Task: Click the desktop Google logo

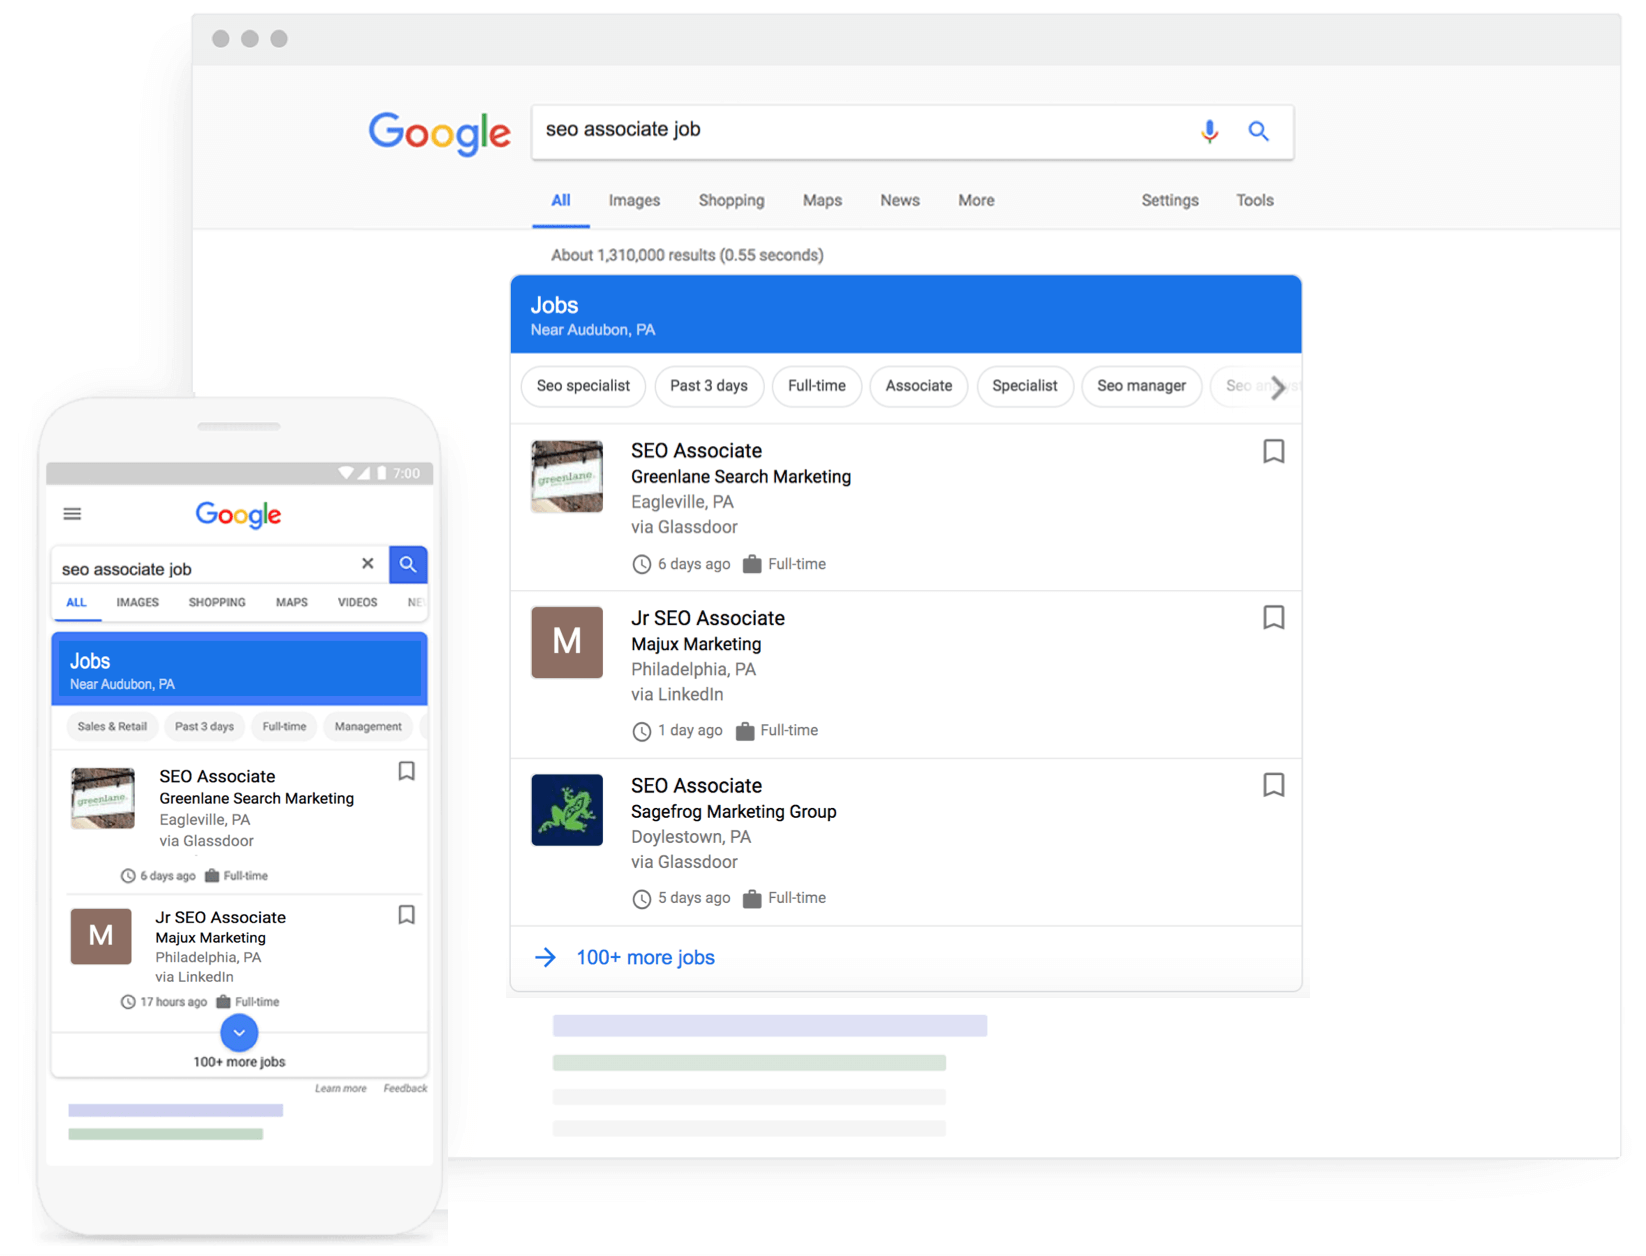Action: (439, 133)
